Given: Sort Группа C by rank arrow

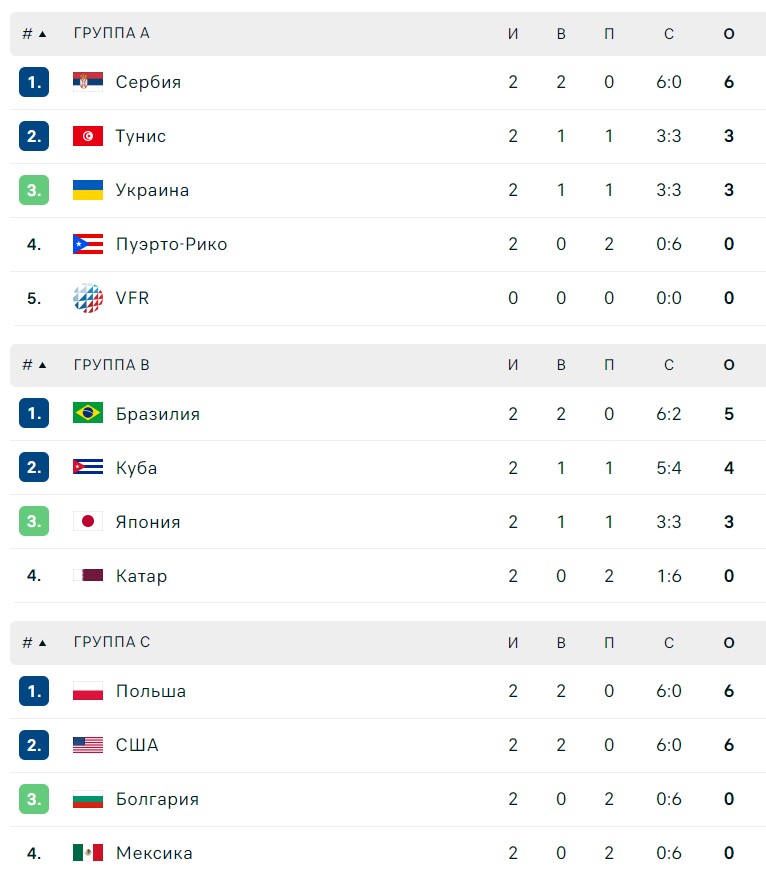Looking at the screenshot, I should (x=42, y=643).
